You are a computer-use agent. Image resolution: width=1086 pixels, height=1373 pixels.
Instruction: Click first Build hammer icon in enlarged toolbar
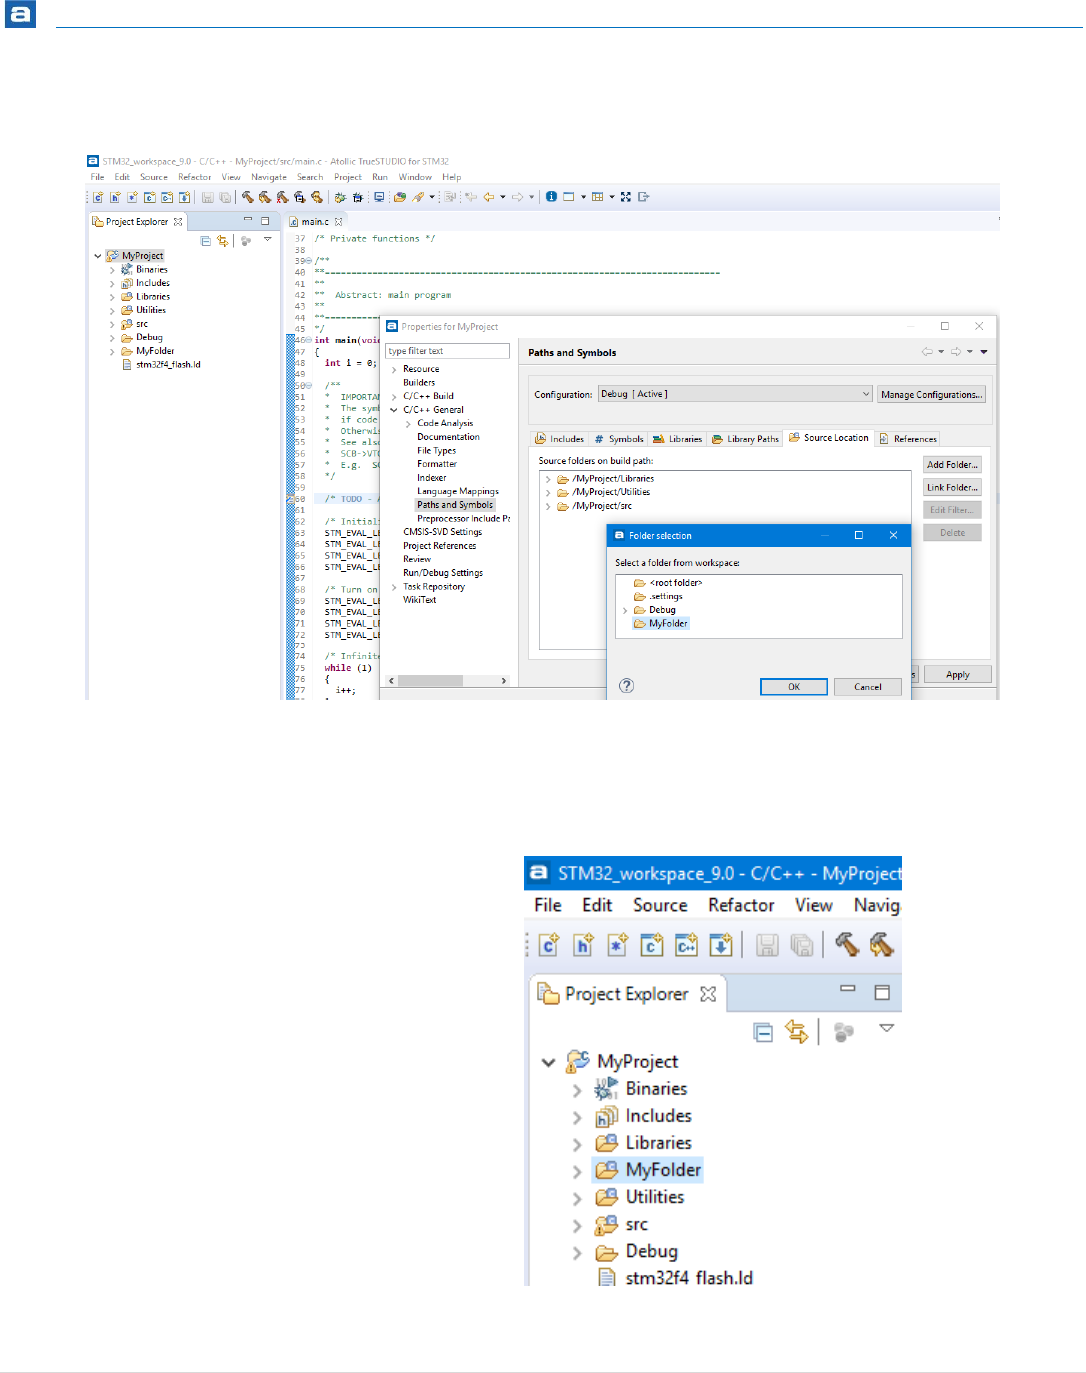pos(847,944)
